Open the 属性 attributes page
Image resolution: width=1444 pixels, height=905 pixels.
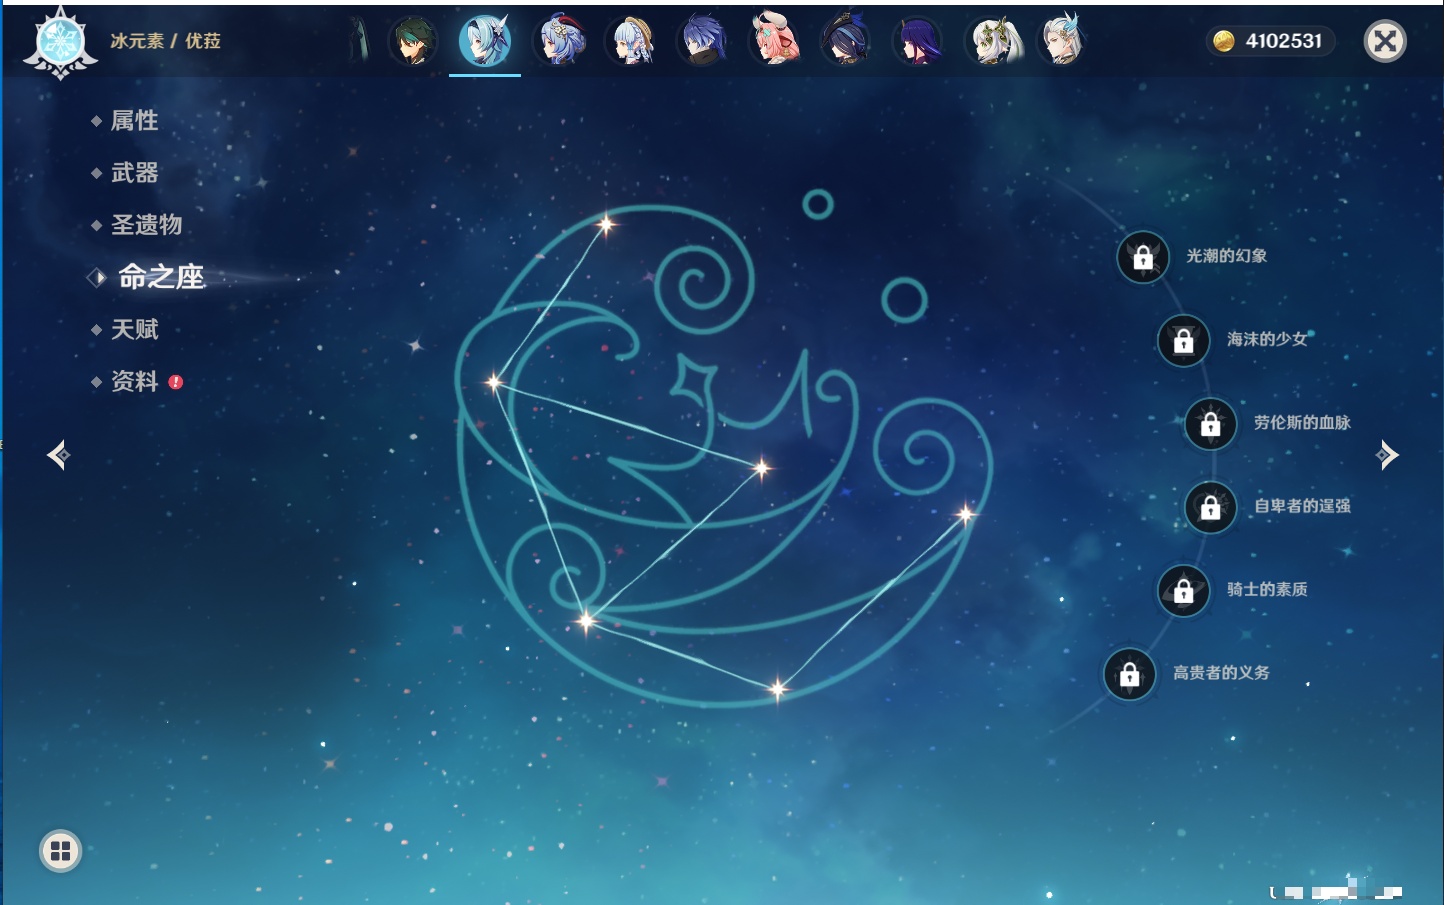pos(134,121)
